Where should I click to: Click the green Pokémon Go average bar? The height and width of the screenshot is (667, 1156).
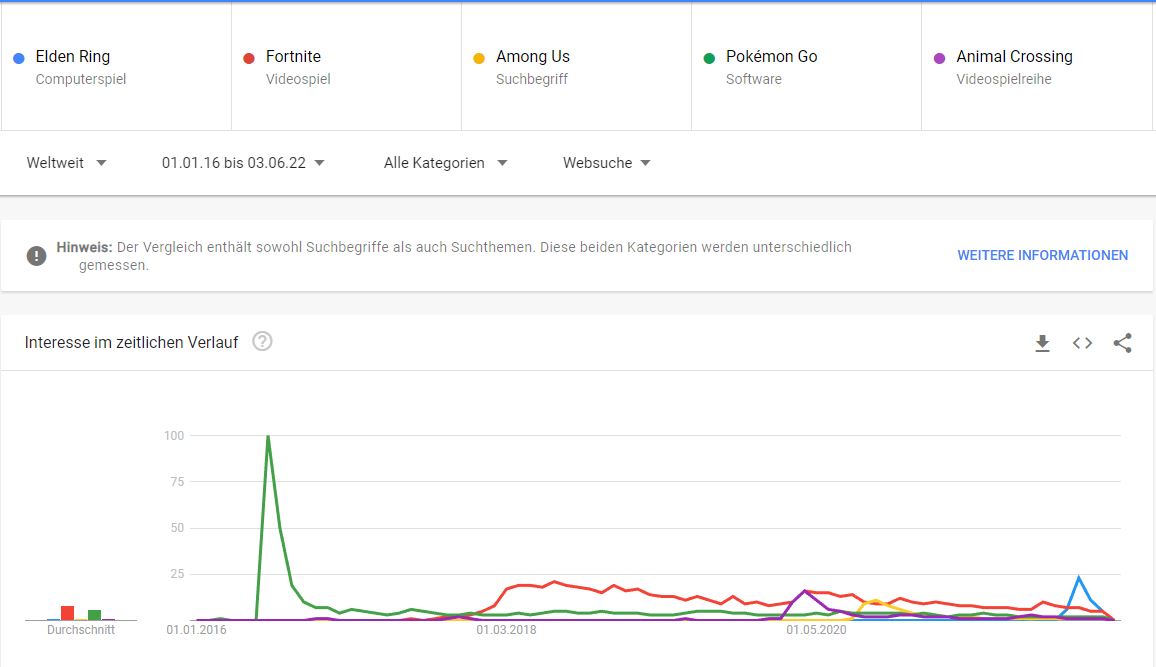94,615
